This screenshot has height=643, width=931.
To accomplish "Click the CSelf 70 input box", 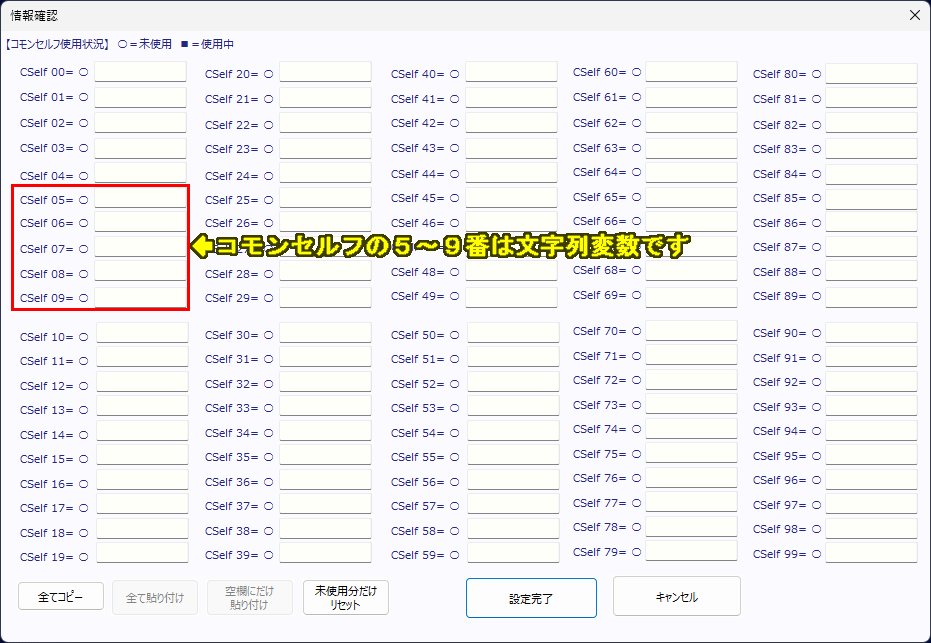I will [x=691, y=331].
